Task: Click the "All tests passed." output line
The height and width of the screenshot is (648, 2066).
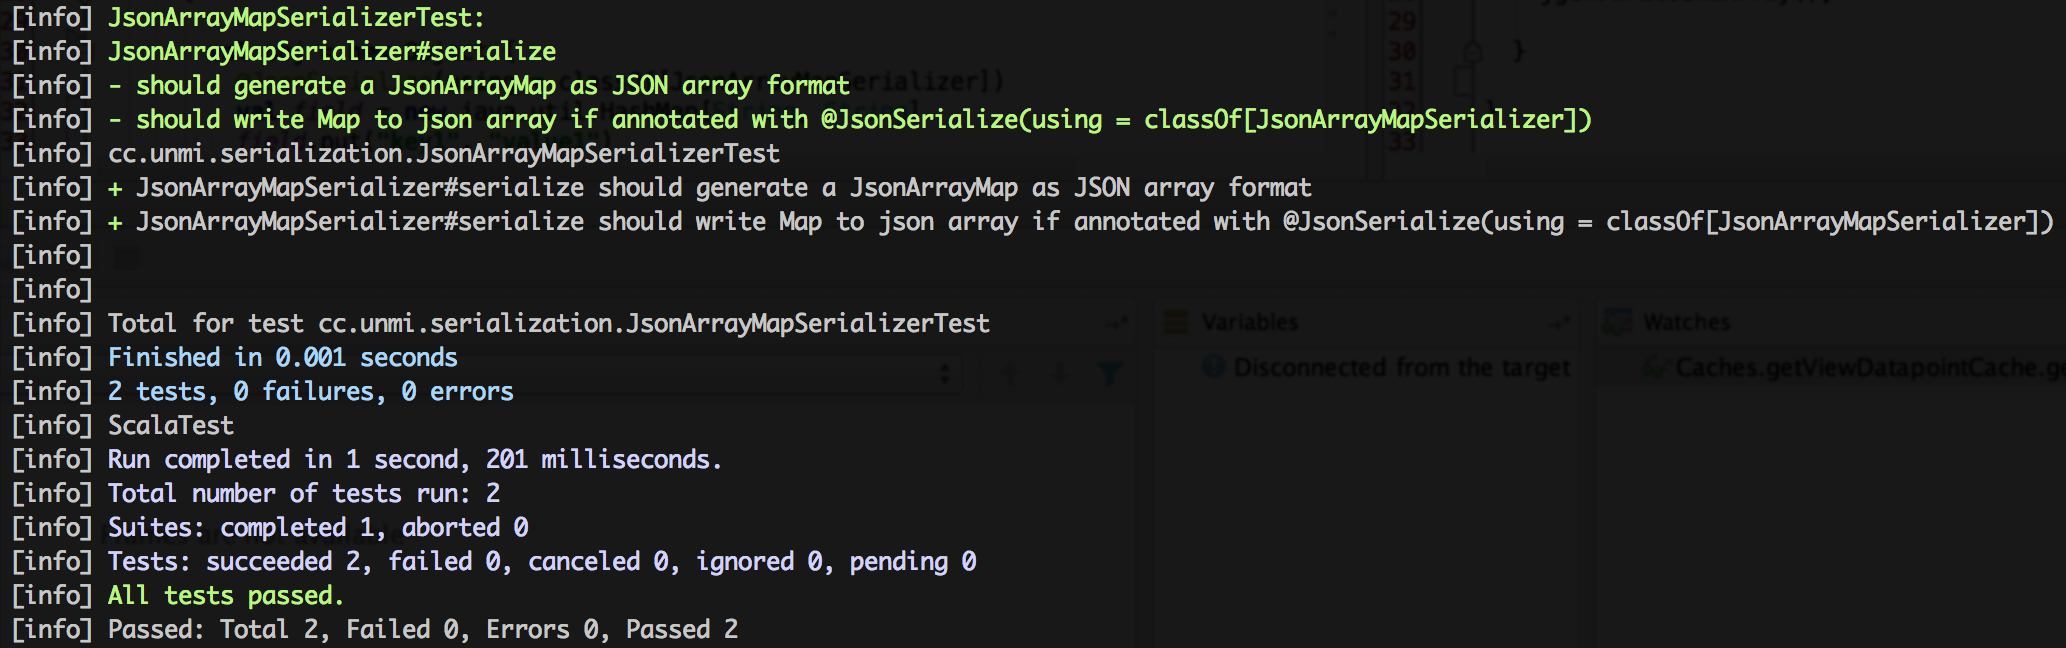Action: (x=225, y=596)
